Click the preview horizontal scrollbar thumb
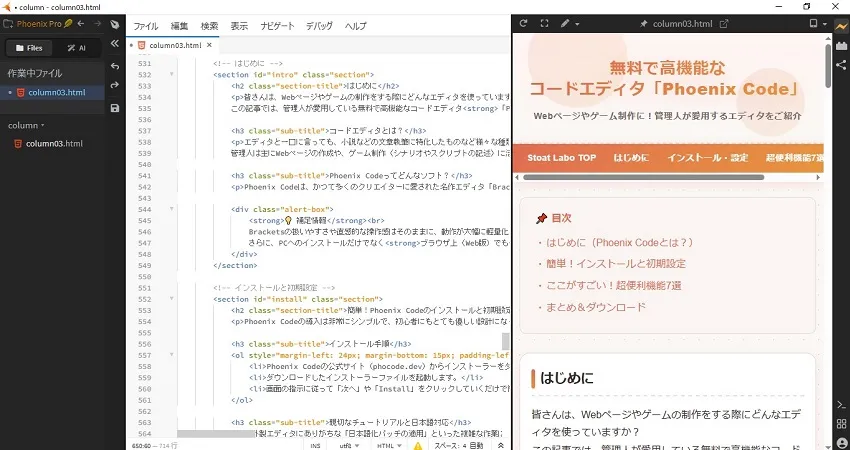Image resolution: width=850 pixels, height=450 pixels. [643, 177]
